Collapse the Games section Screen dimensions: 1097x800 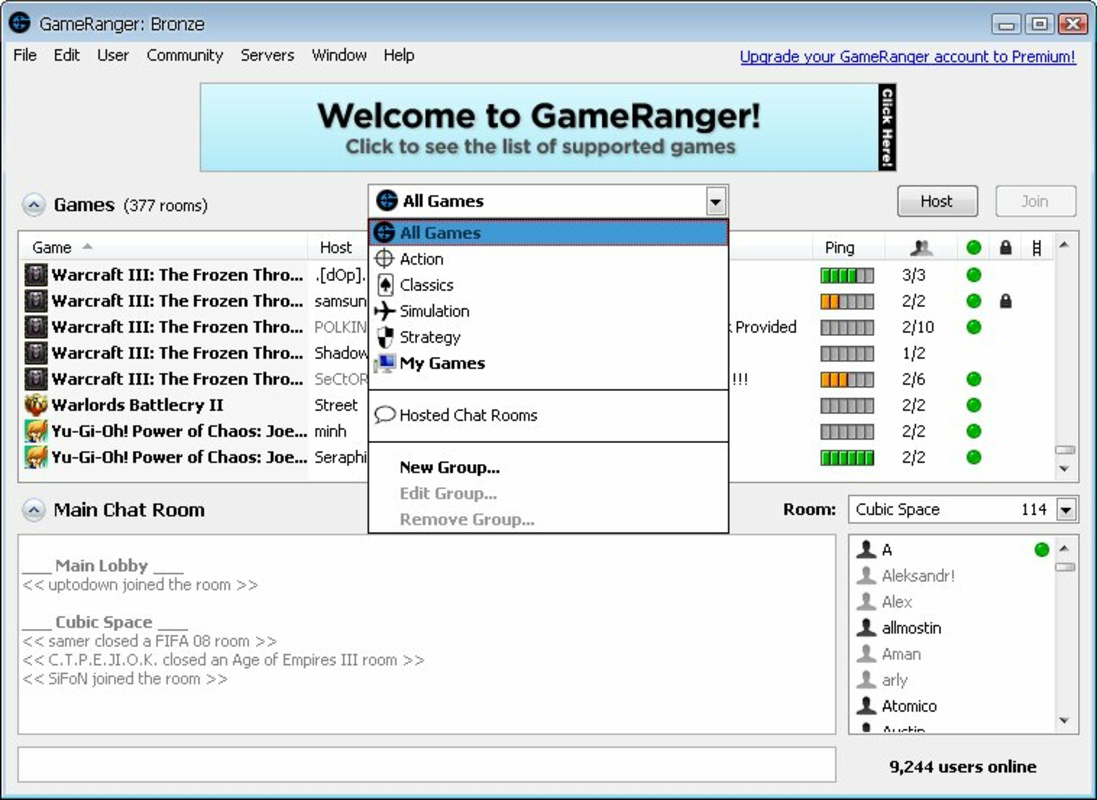(x=33, y=205)
